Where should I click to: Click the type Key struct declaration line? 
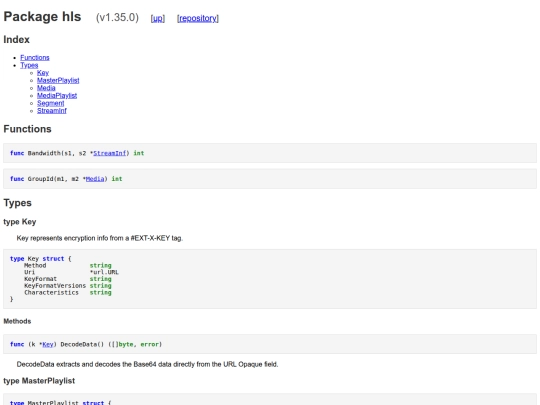click(41, 259)
